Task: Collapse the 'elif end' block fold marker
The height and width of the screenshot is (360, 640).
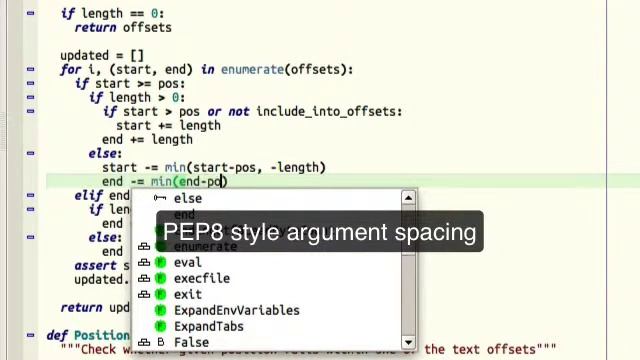Action: [x=30, y=195]
